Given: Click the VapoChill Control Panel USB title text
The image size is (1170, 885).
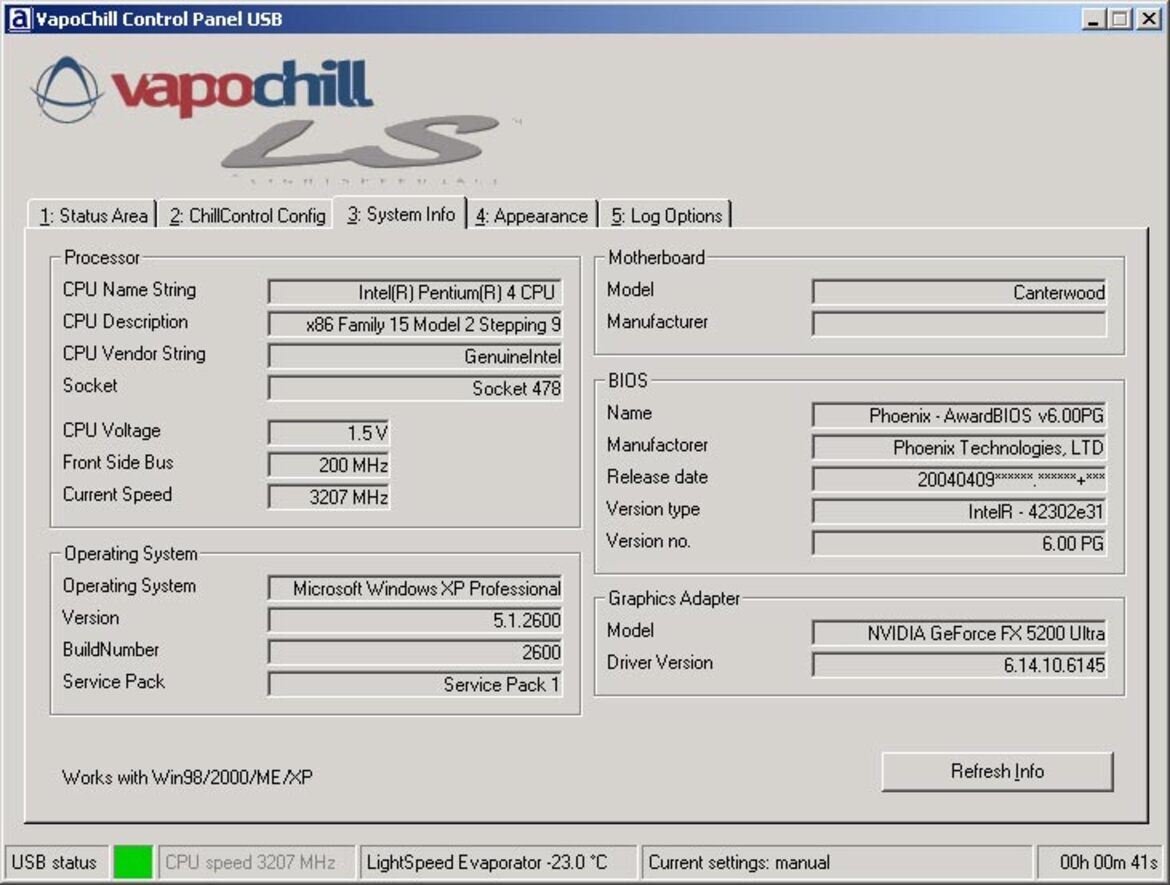Looking at the screenshot, I should pos(159,19).
